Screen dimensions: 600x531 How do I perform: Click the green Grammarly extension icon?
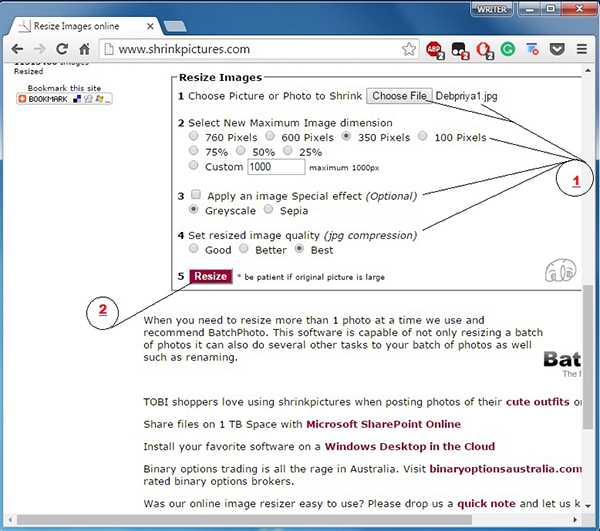pos(508,49)
